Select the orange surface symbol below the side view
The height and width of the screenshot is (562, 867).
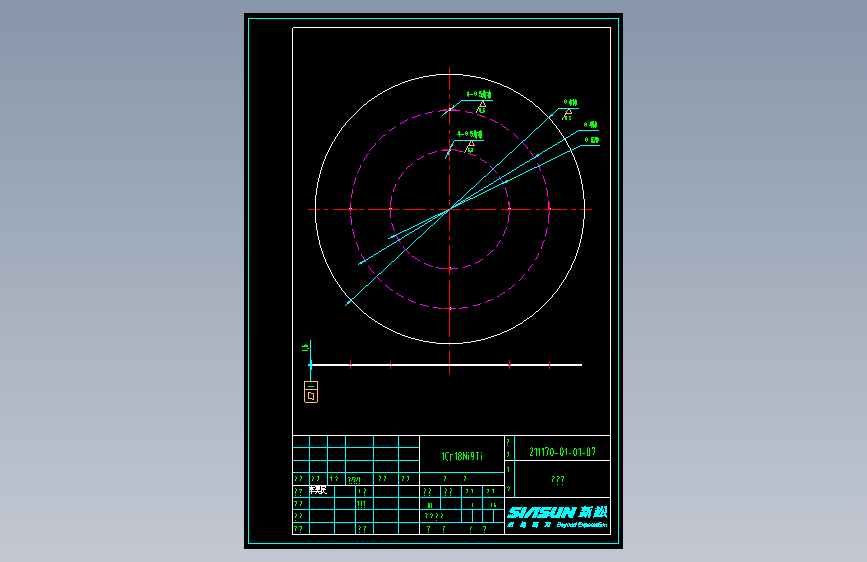tap(311, 392)
